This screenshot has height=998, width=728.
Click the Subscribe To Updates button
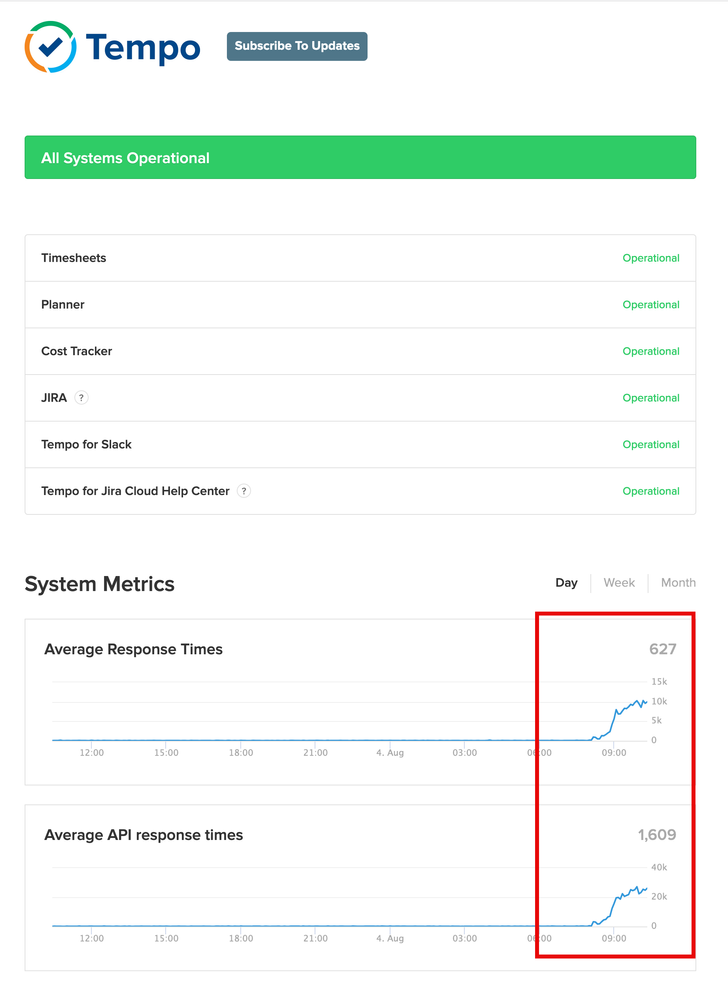[x=297, y=46]
